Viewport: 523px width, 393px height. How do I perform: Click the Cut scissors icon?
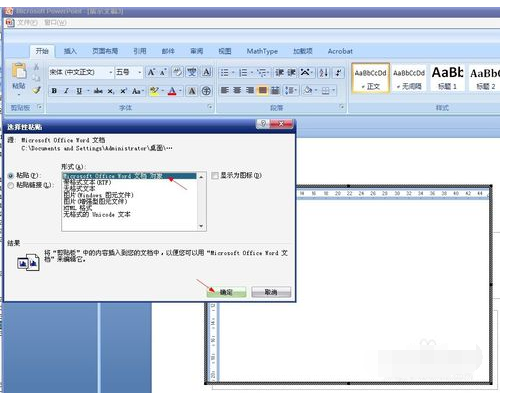coord(36,67)
